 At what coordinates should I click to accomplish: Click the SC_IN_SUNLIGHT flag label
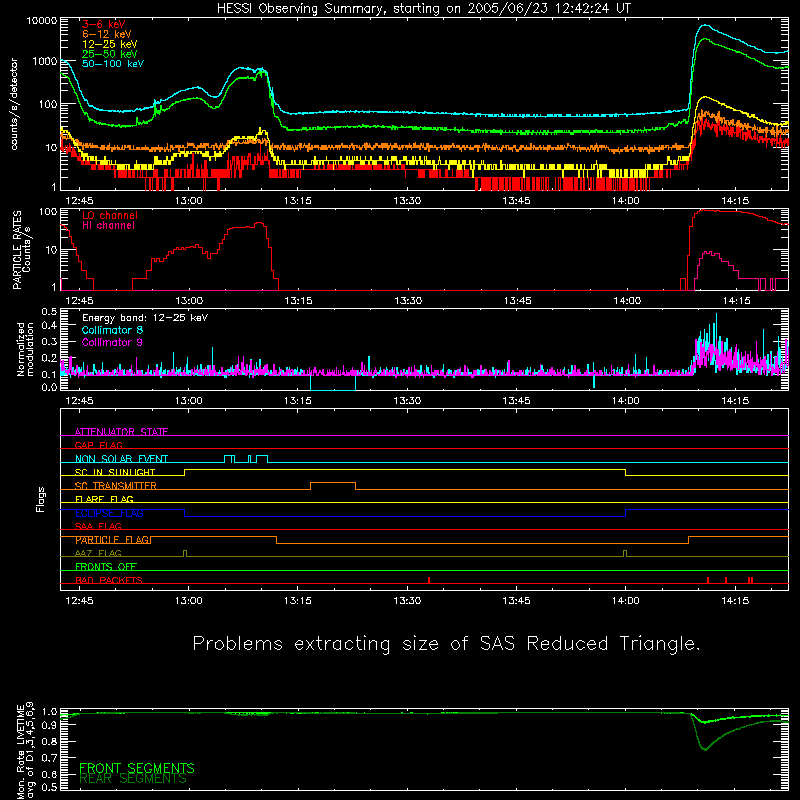coord(115,472)
